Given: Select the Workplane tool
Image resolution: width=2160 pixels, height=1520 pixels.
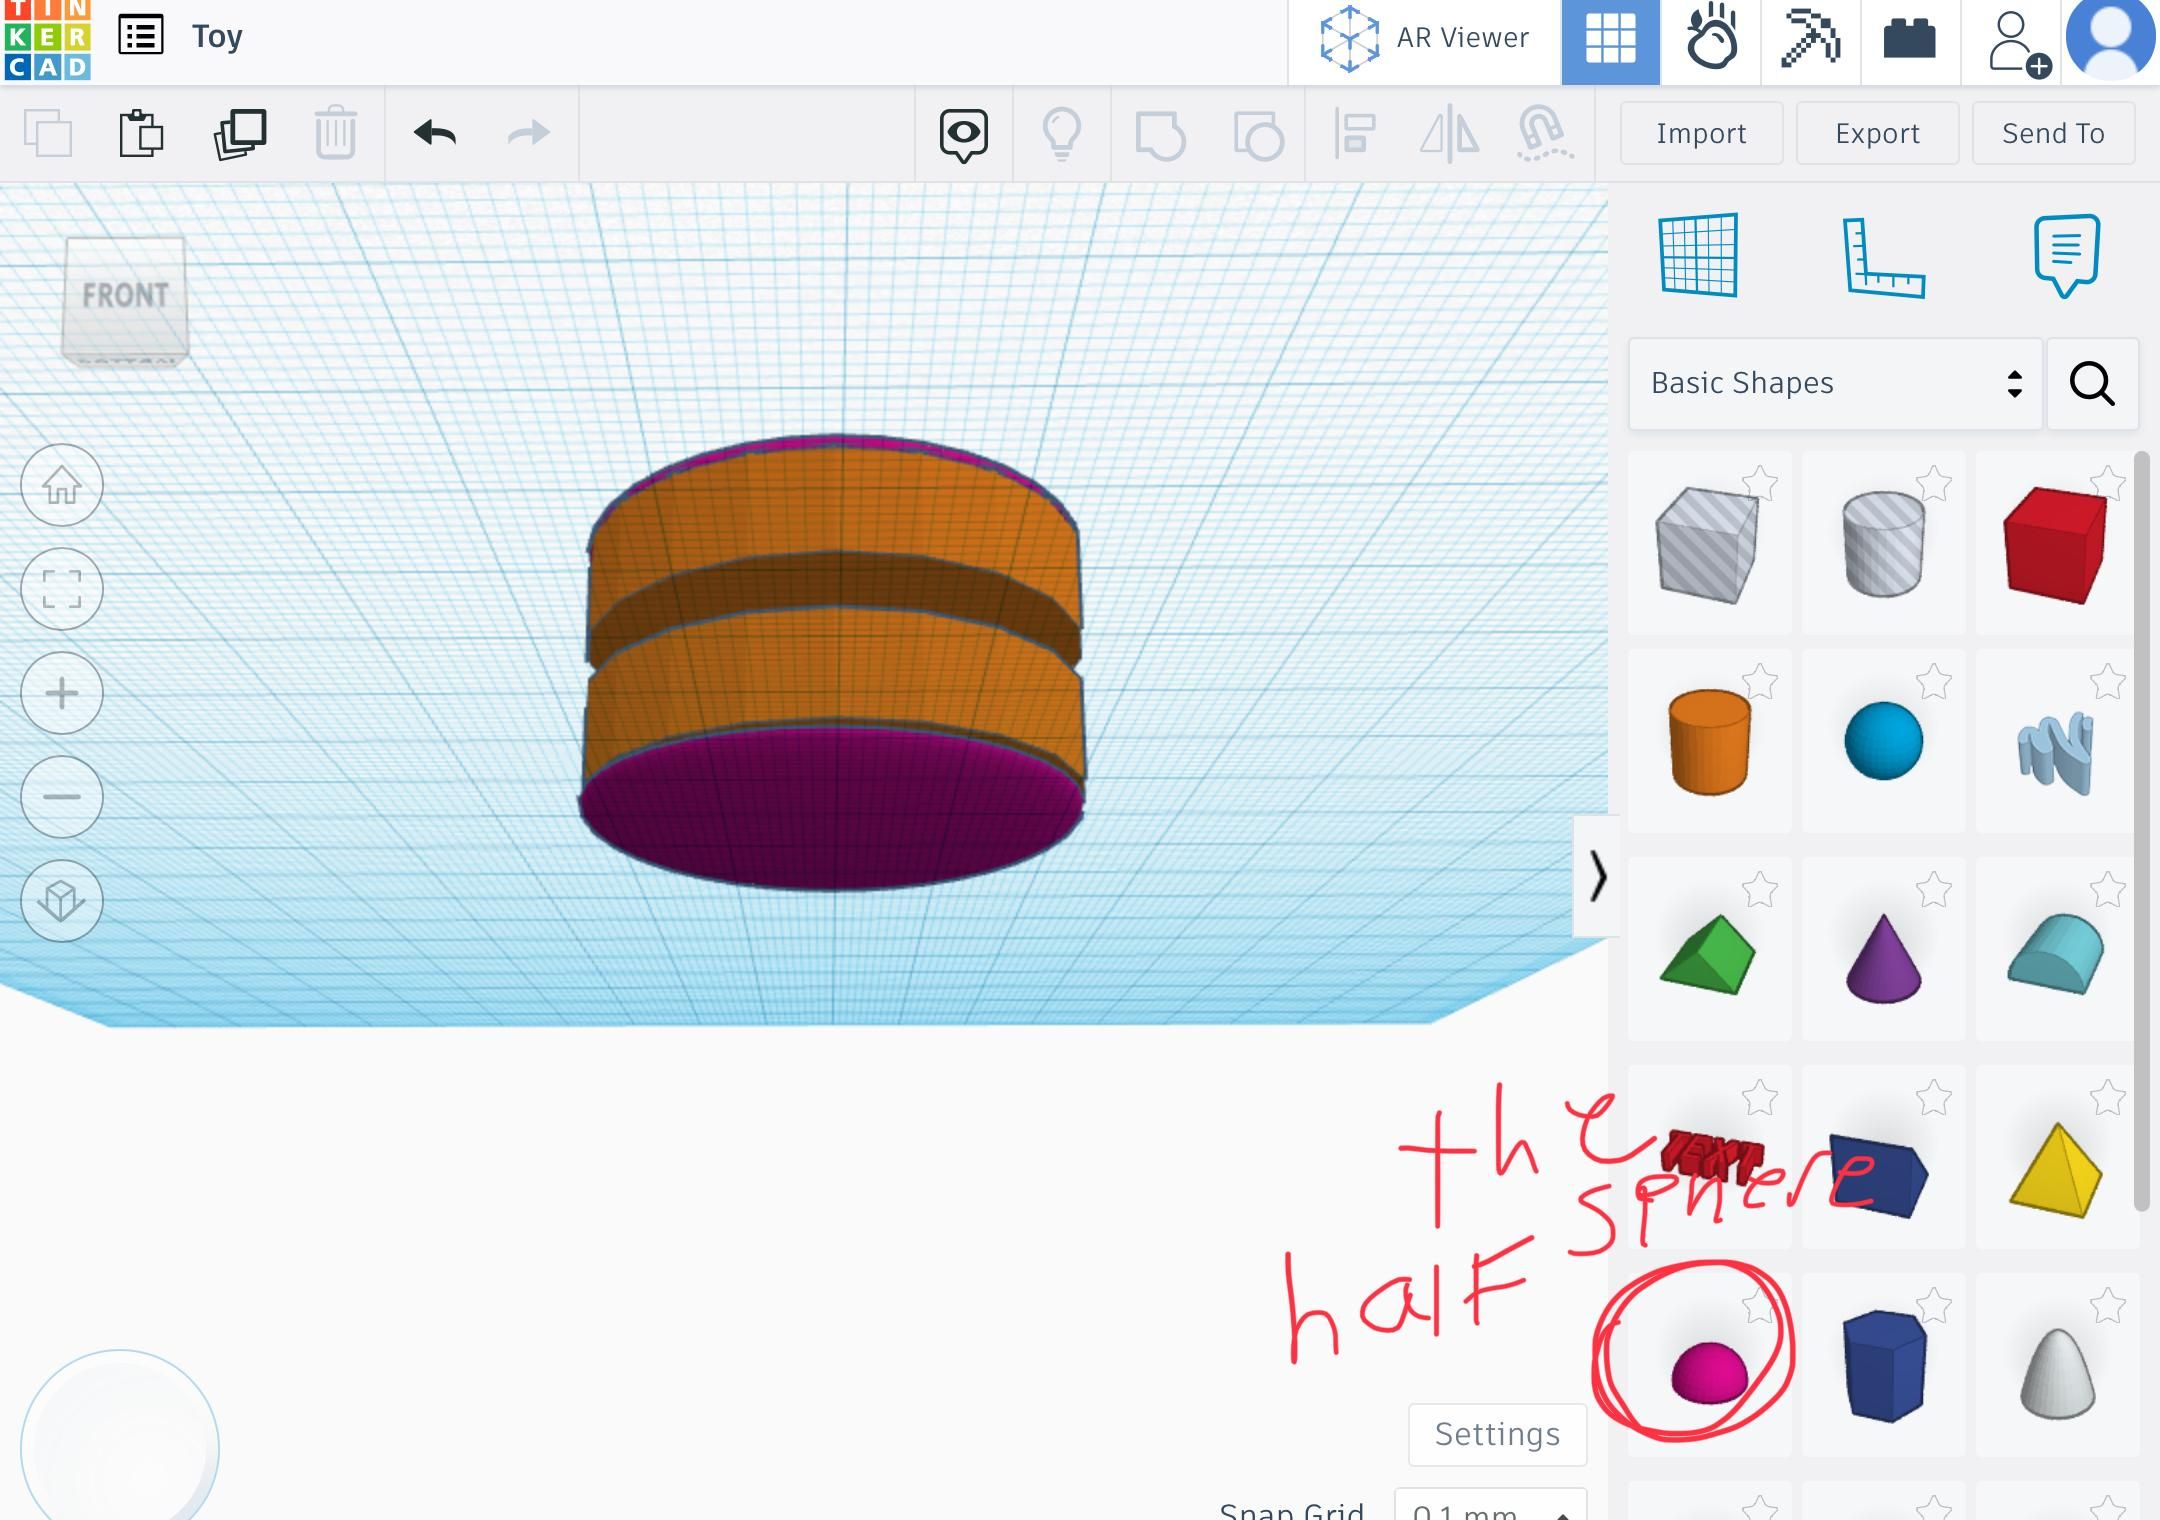Looking at the screenshot, I should coord(1698,255).
